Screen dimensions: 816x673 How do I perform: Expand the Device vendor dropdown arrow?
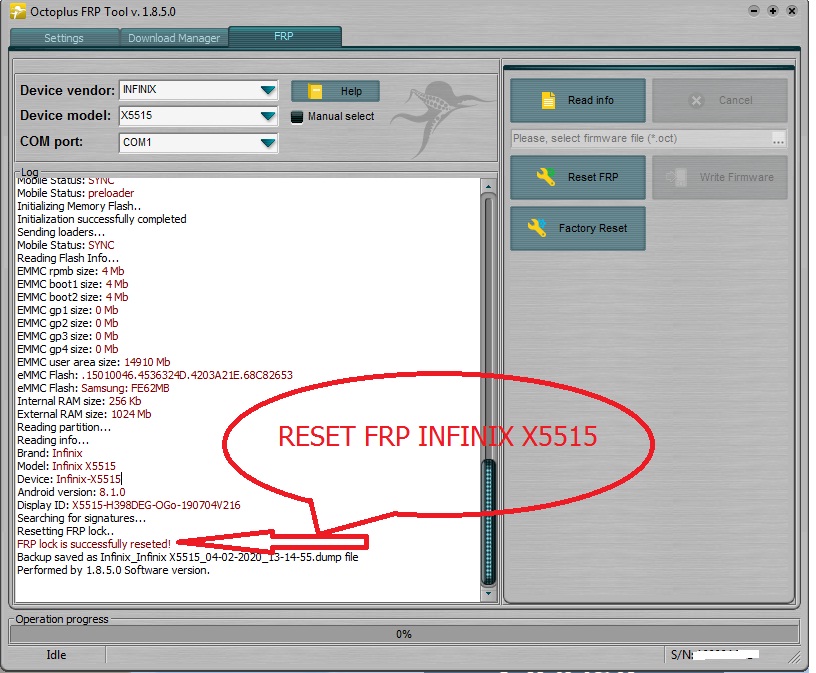(267, 90)
